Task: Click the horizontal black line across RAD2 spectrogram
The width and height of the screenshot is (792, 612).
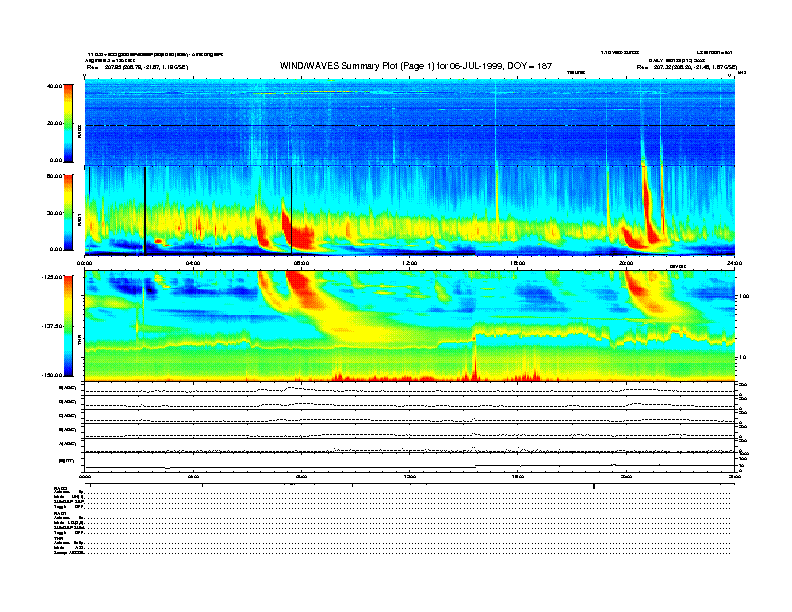Action: [410, 125]
